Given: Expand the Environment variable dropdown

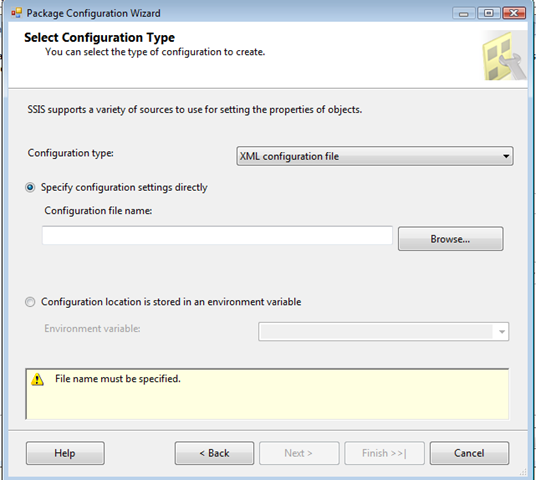Looking at the screenshot, I should [x=501, y=331].
